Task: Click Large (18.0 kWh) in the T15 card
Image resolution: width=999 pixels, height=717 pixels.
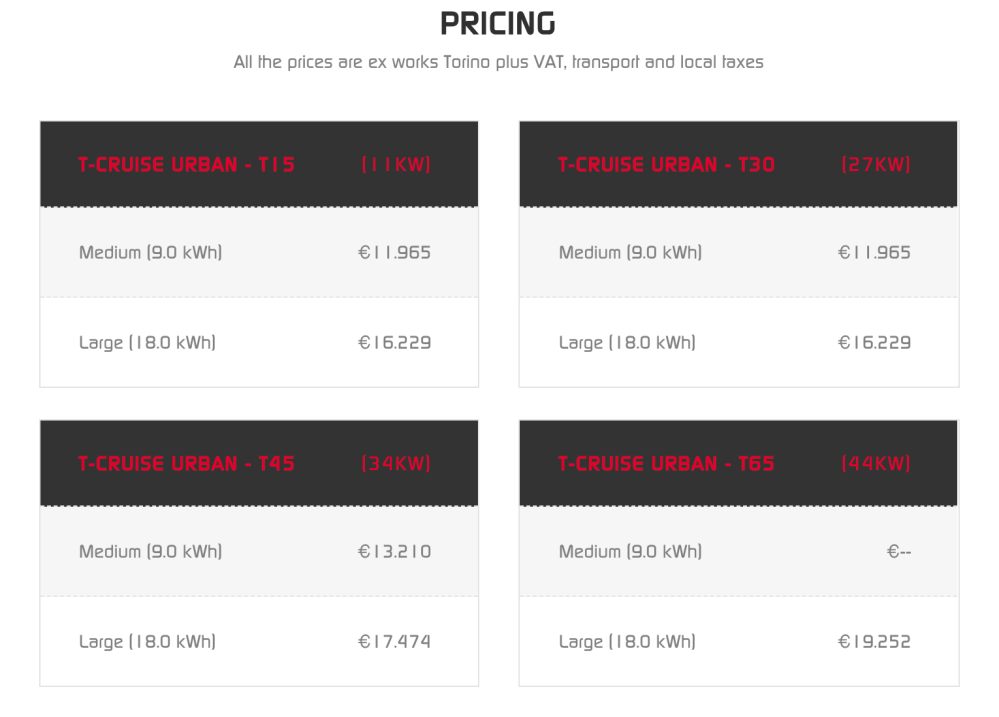Action: pos(148,343)
